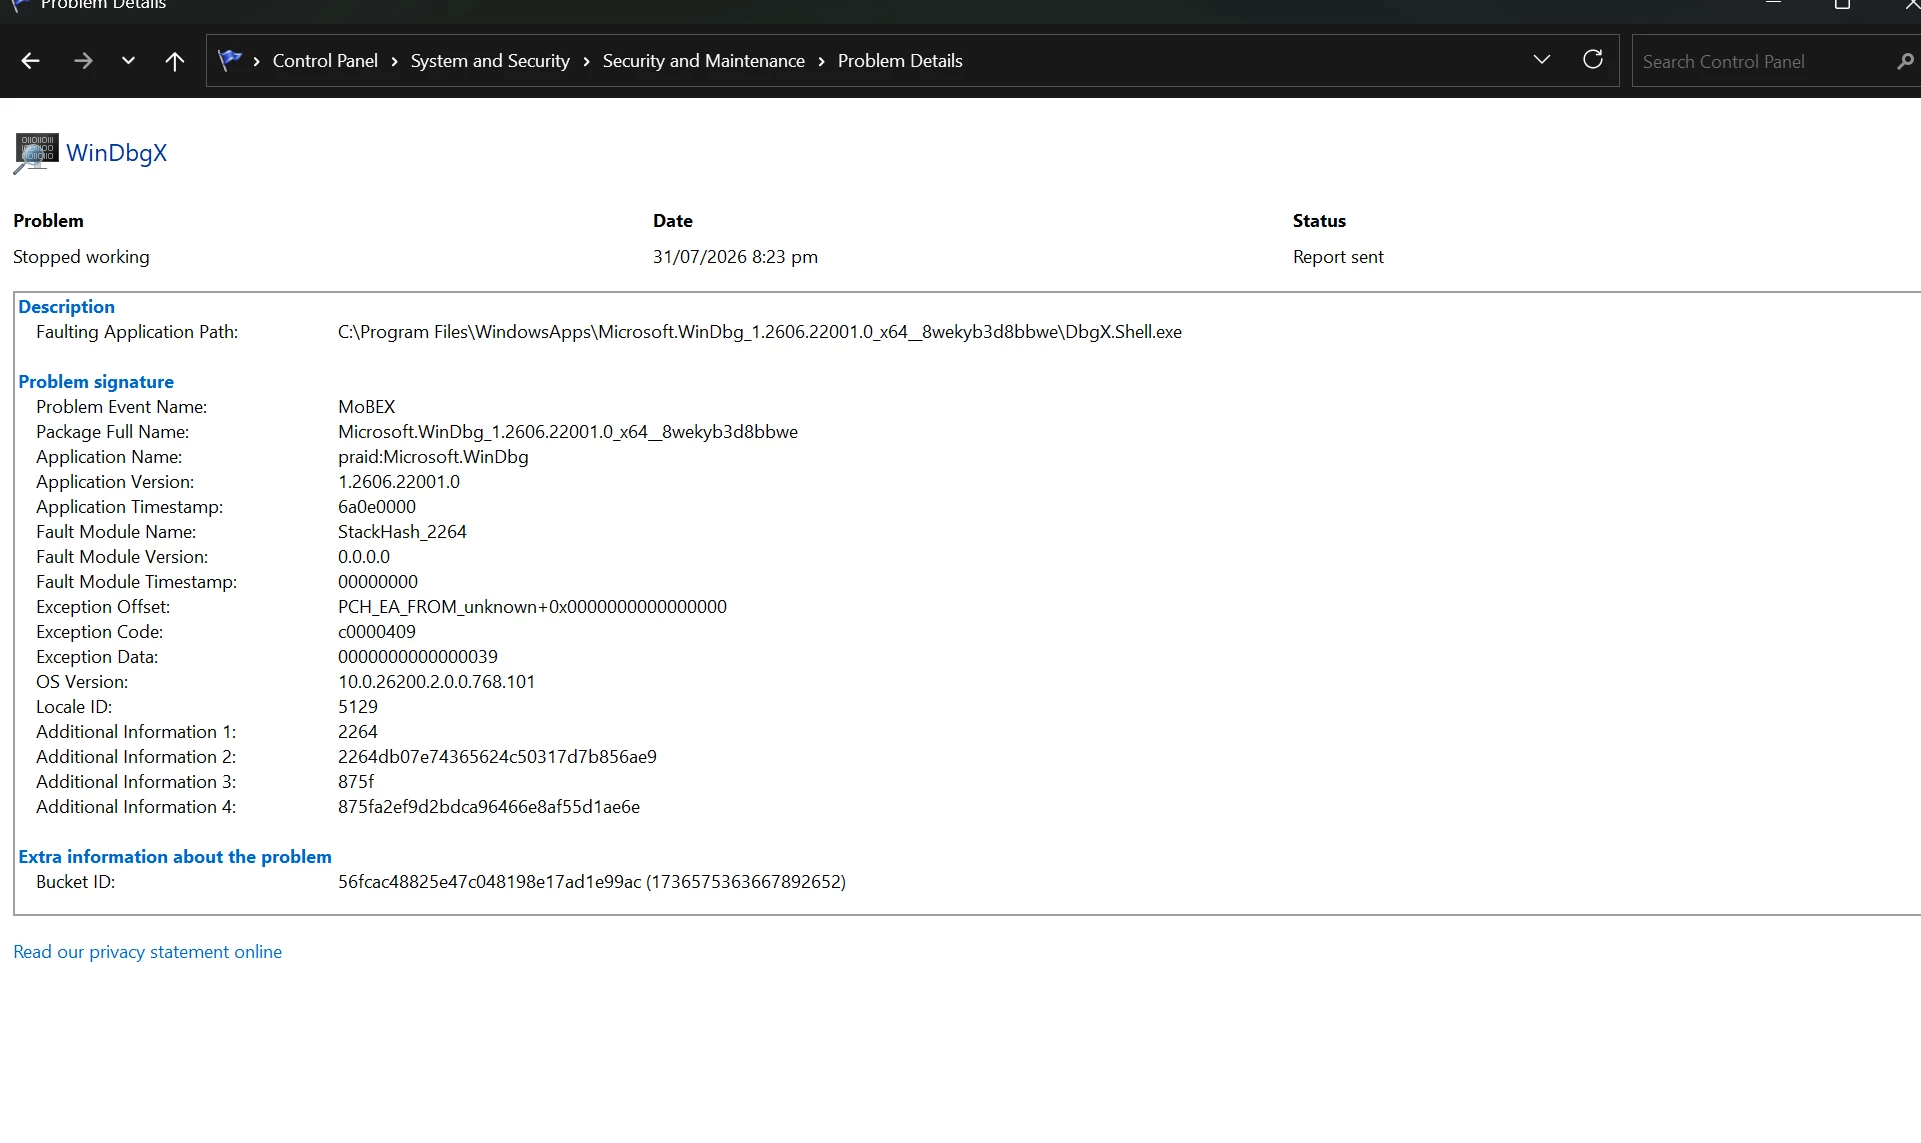Select Fault Module Timestamp 00000000 value
Image resolution: width=1921 pixels, height=1143 pixels.
[x=377, y=582]
